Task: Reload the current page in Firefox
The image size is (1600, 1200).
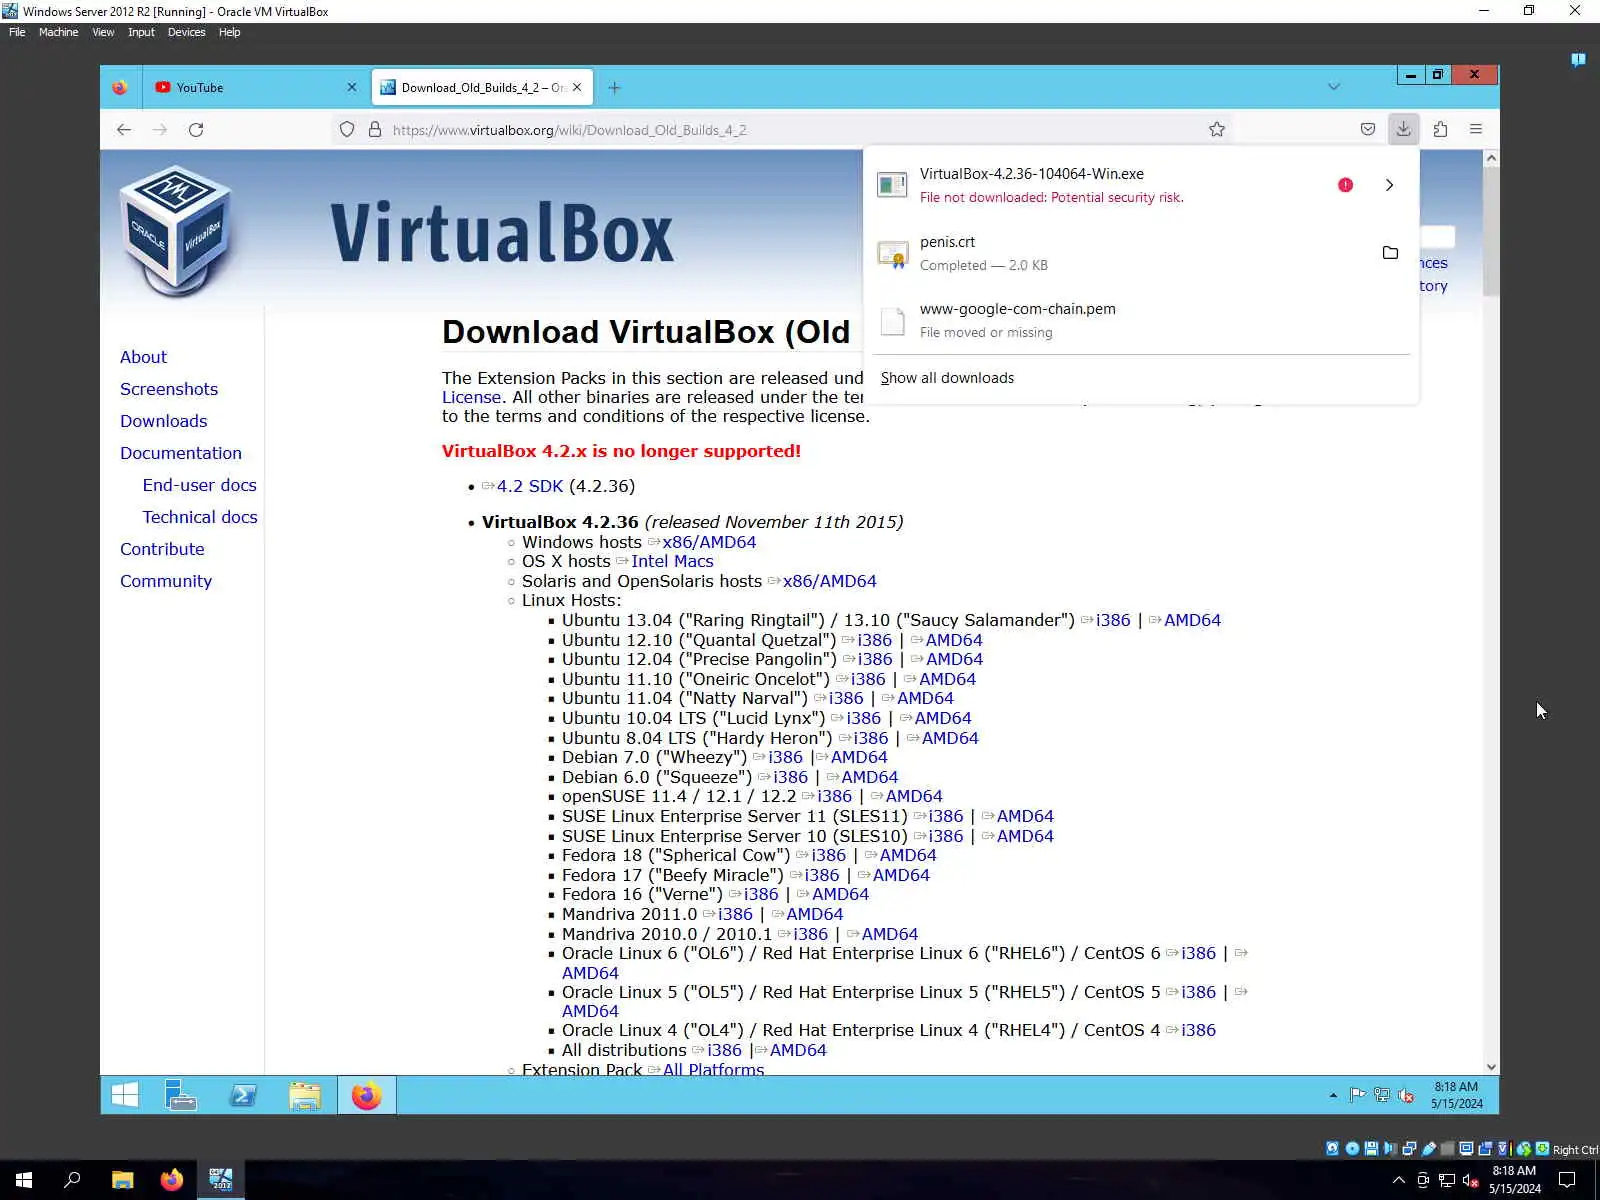Action: click(x=196, y=130)
